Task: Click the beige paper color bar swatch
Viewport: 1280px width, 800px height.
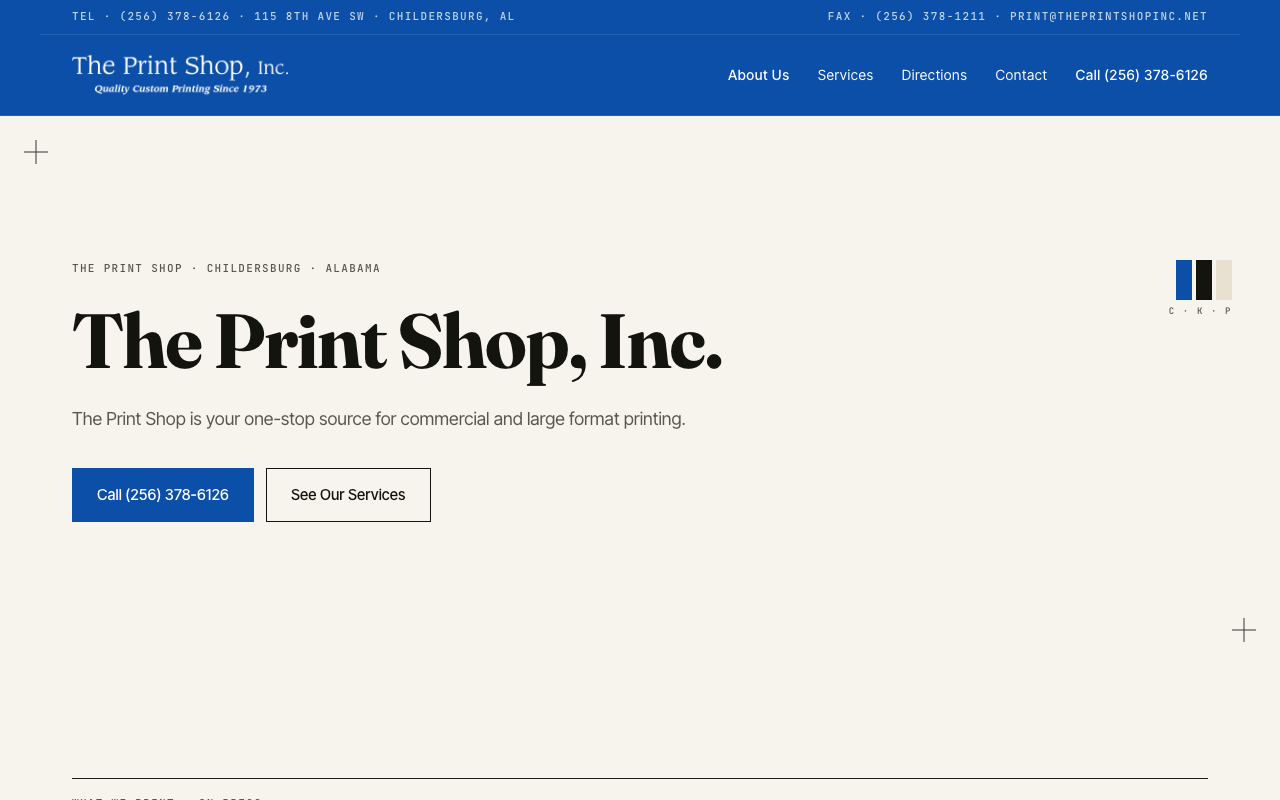Action: point(1224,280)
